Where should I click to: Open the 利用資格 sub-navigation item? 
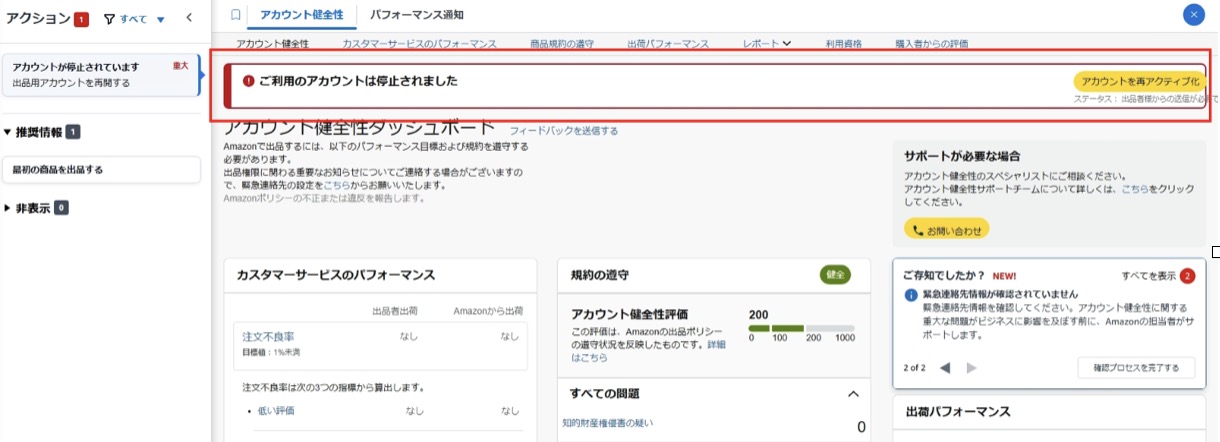pyautogui.click(x=843, y=44)
